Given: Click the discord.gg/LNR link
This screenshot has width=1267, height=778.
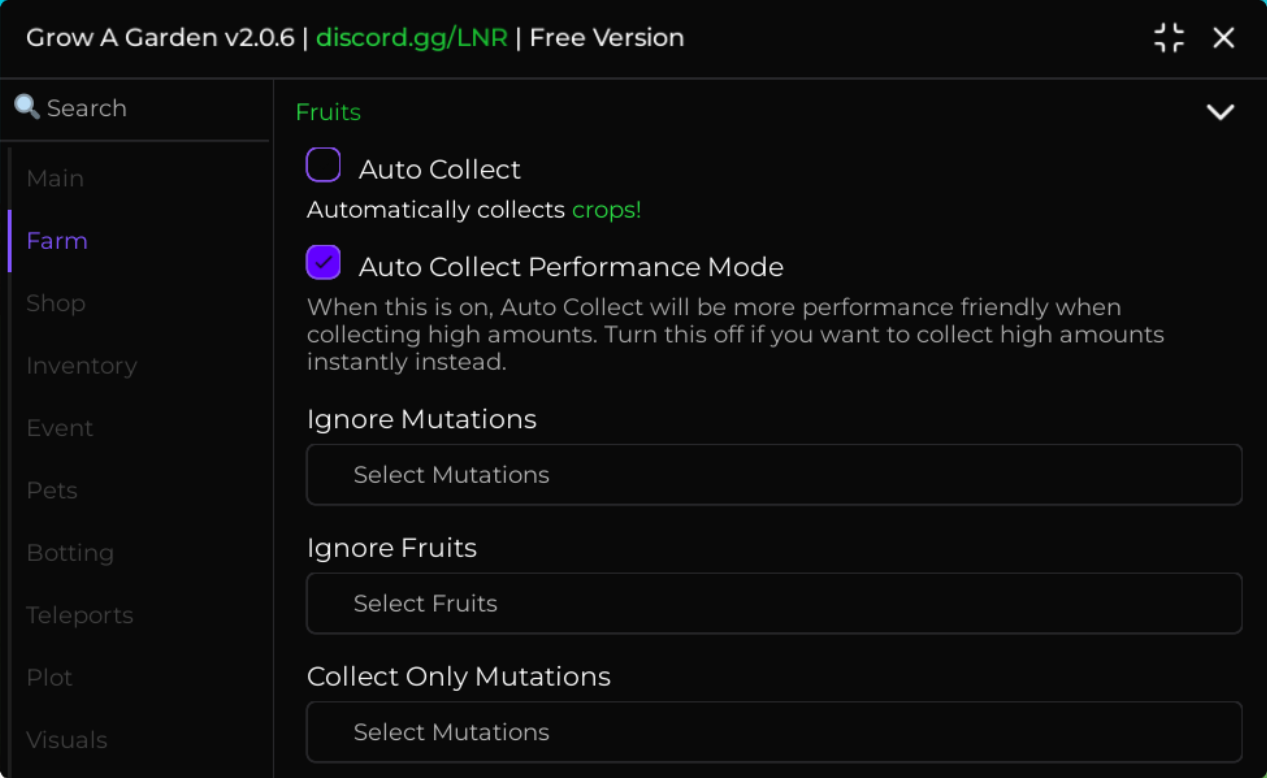Looking at the screenshot, I should pos(412,38).
